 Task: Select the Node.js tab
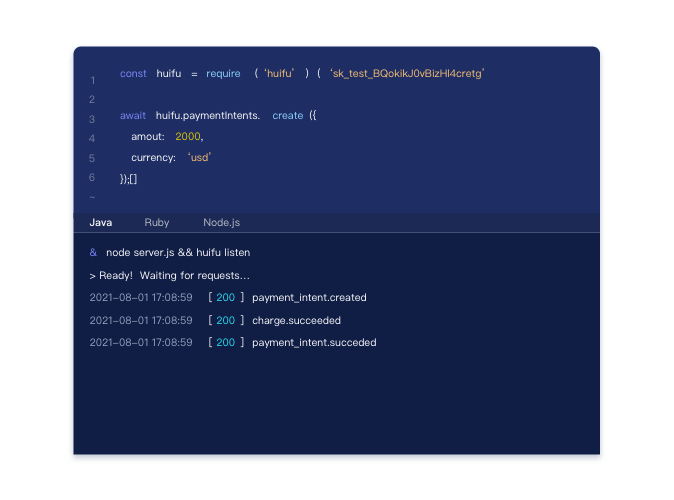pyautogui.click(x=221, y=222)
